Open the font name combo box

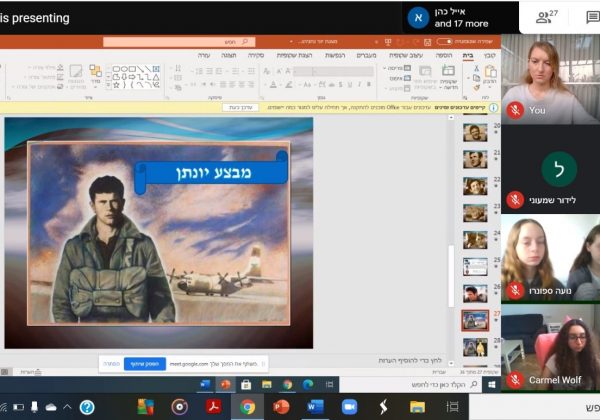(344, 71)
